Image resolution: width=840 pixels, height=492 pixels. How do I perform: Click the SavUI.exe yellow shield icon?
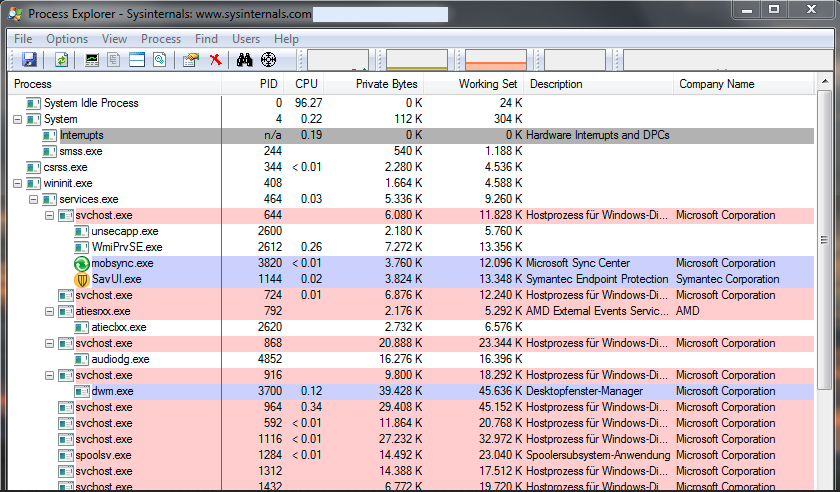(81, 279)
